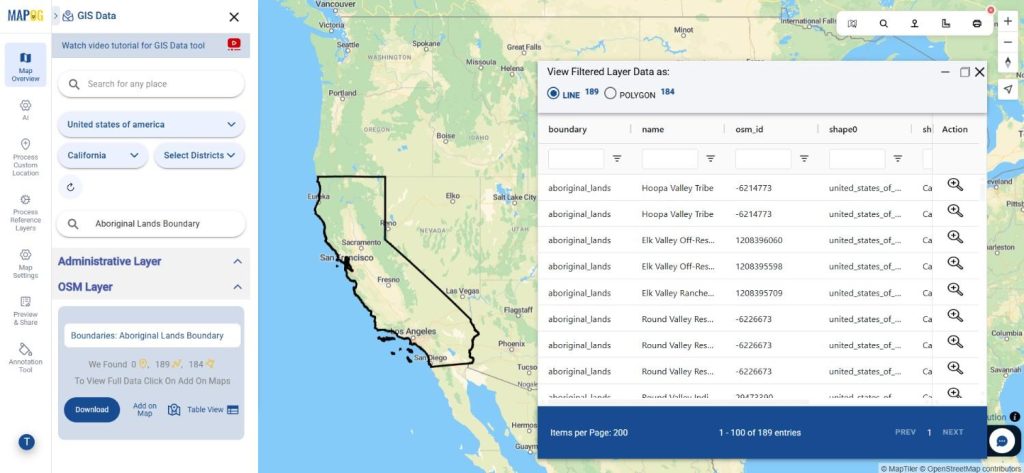Image resolution: width=1024 pixels, height=473 pixels.
Task: Open the Annotation Tool
Action: pos(25,357)
